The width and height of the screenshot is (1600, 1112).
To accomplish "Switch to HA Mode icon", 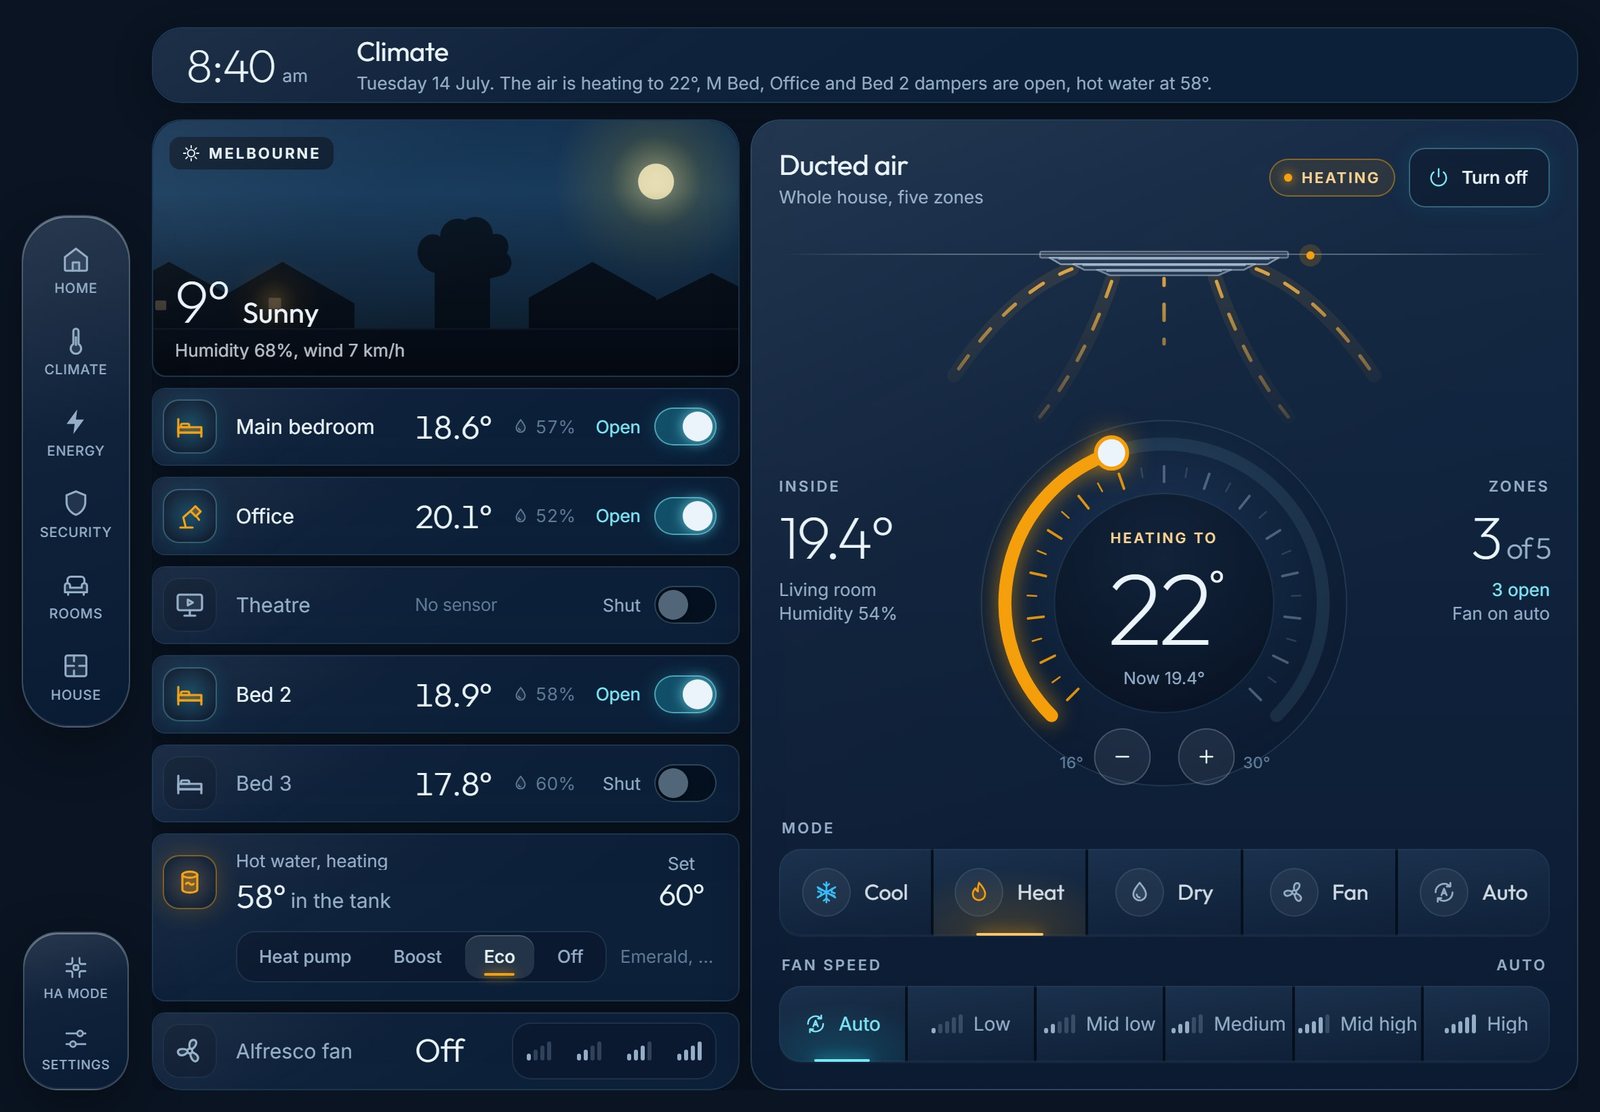I will [76, 977].
